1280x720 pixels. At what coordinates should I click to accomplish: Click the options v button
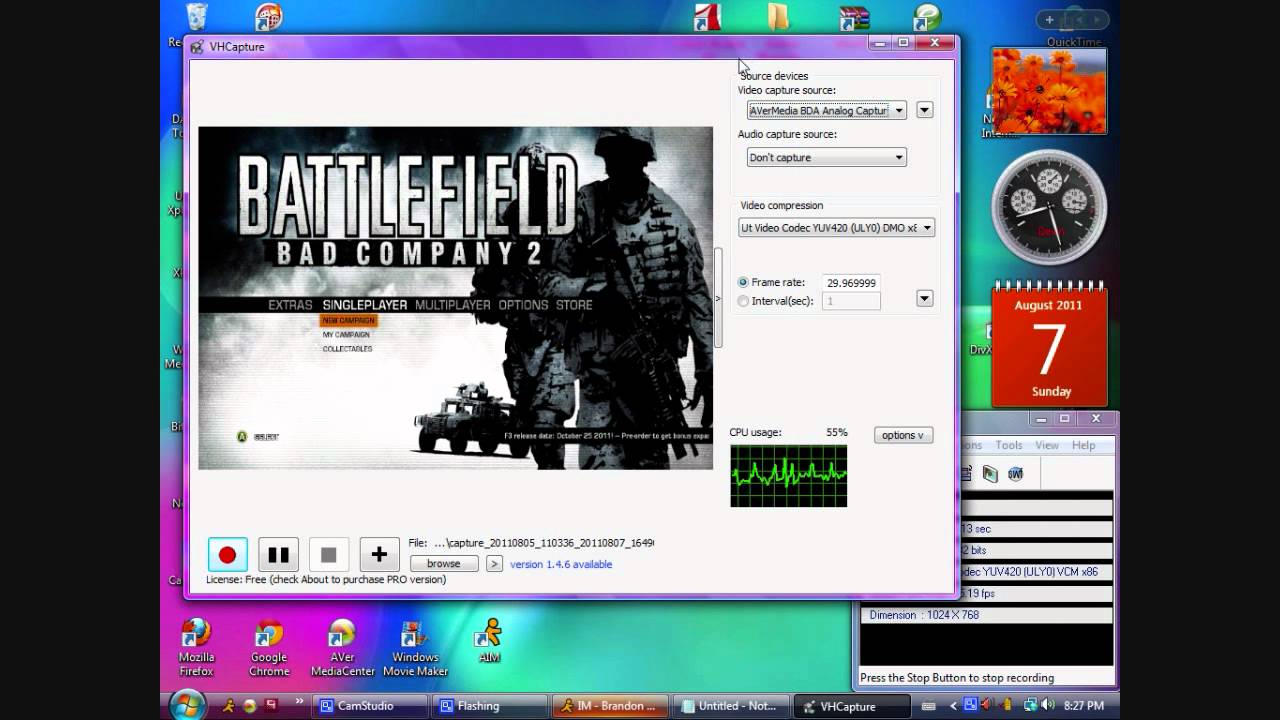point(904,435)
